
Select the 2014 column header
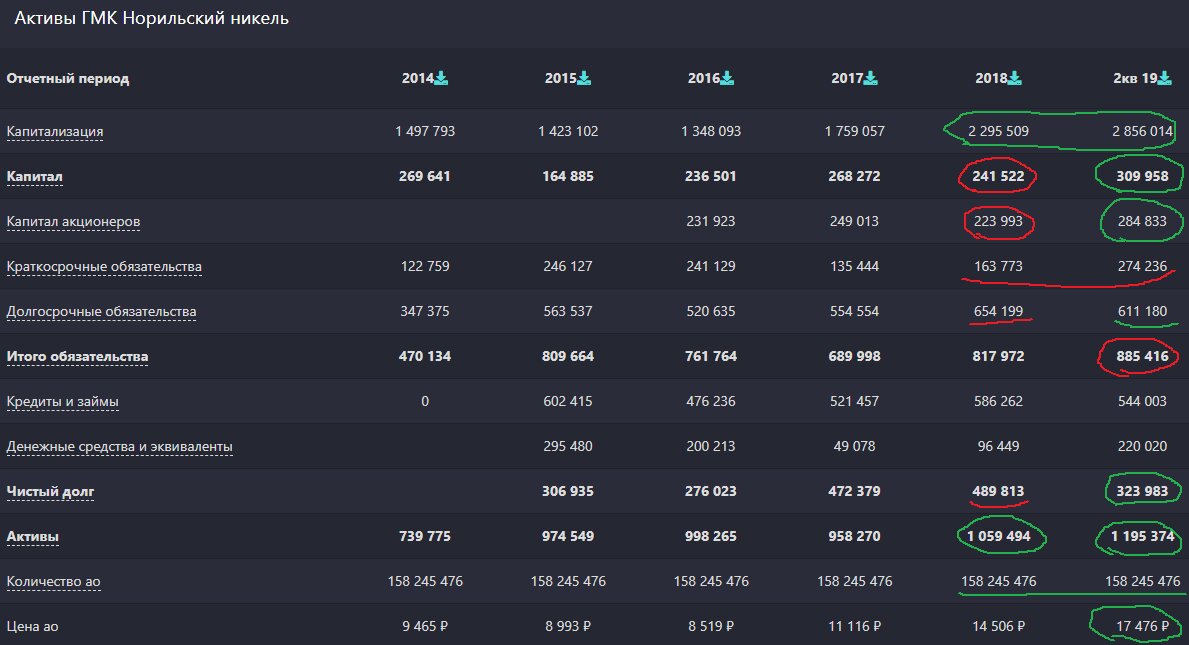click(418, 78)
